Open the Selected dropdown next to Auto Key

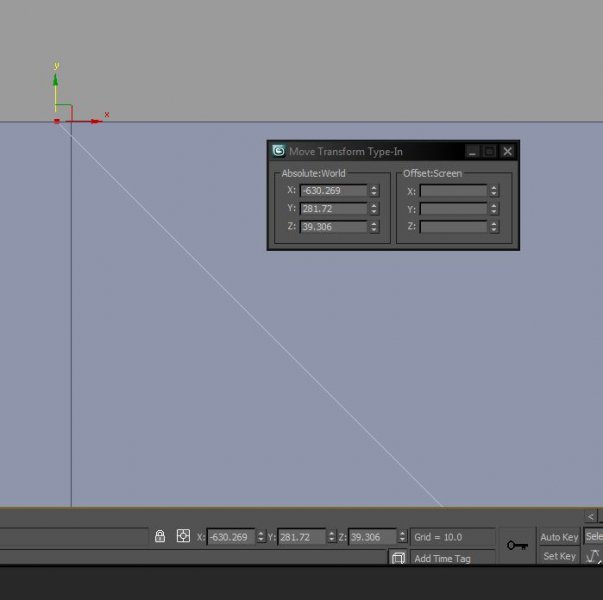[593, 536]
